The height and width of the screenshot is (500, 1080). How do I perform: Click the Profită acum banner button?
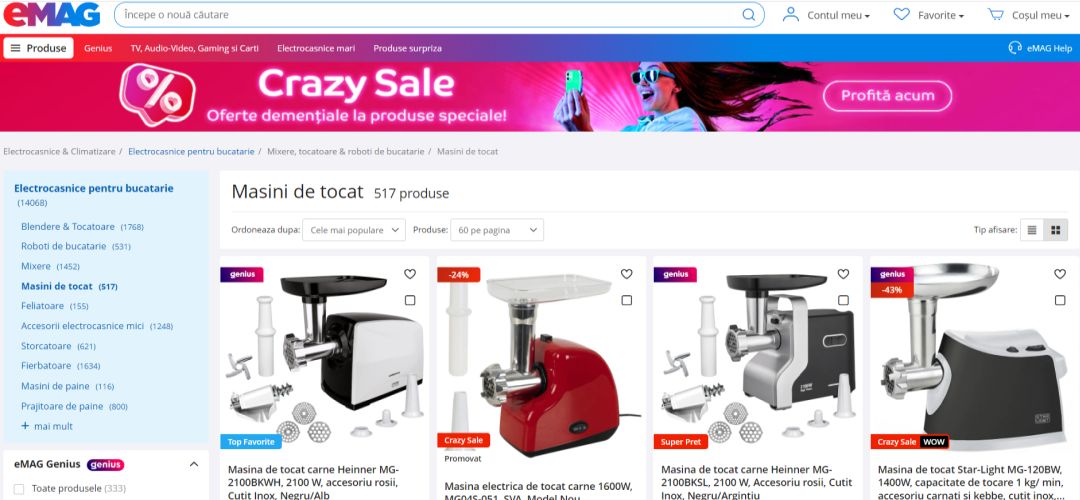[887, 96]
